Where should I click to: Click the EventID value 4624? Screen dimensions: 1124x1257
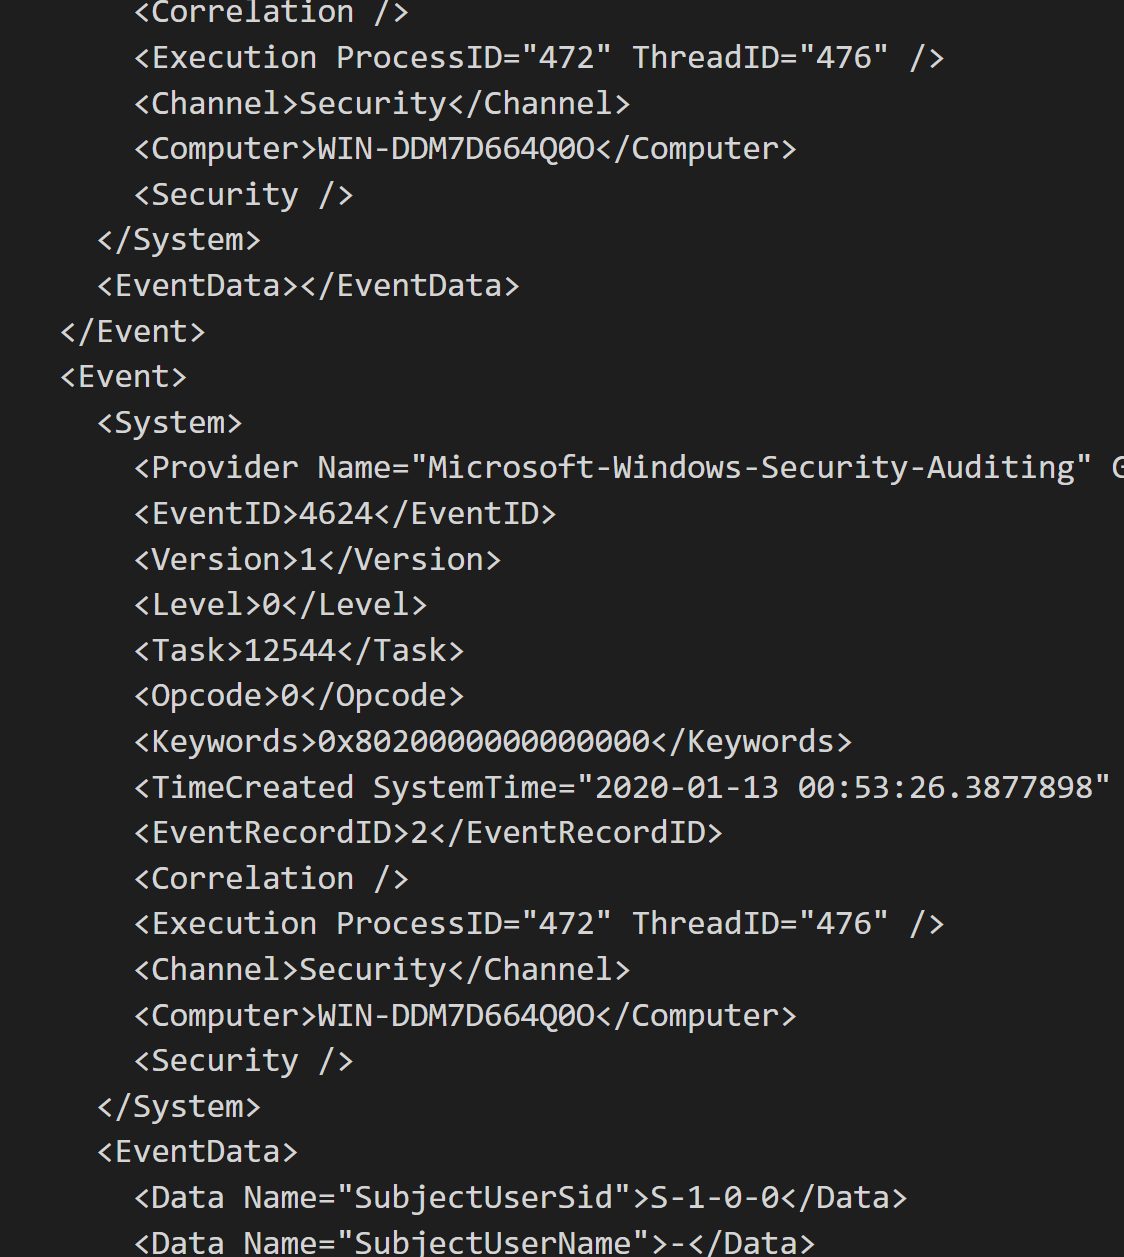[336, 514]
